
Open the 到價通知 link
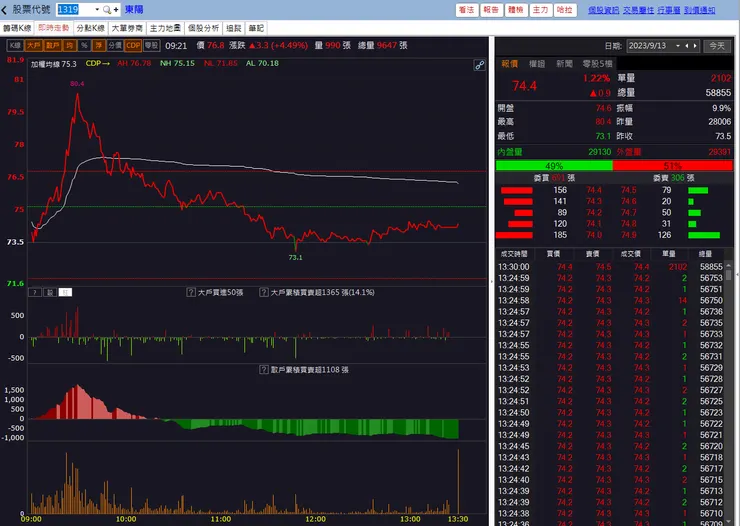[x=699, y=10]
